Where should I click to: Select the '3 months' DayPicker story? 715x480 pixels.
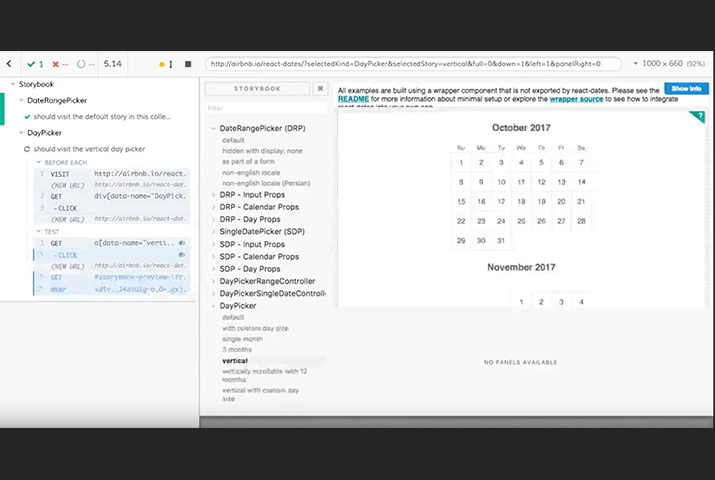pyautogui.click(x=236, y=348)
